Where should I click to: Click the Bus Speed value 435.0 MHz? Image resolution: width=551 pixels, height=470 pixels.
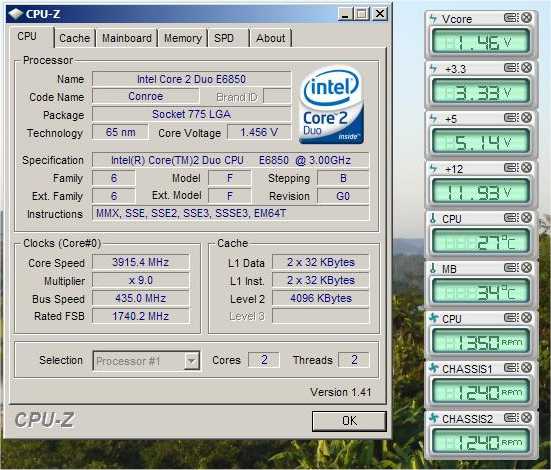coord(141,298)
